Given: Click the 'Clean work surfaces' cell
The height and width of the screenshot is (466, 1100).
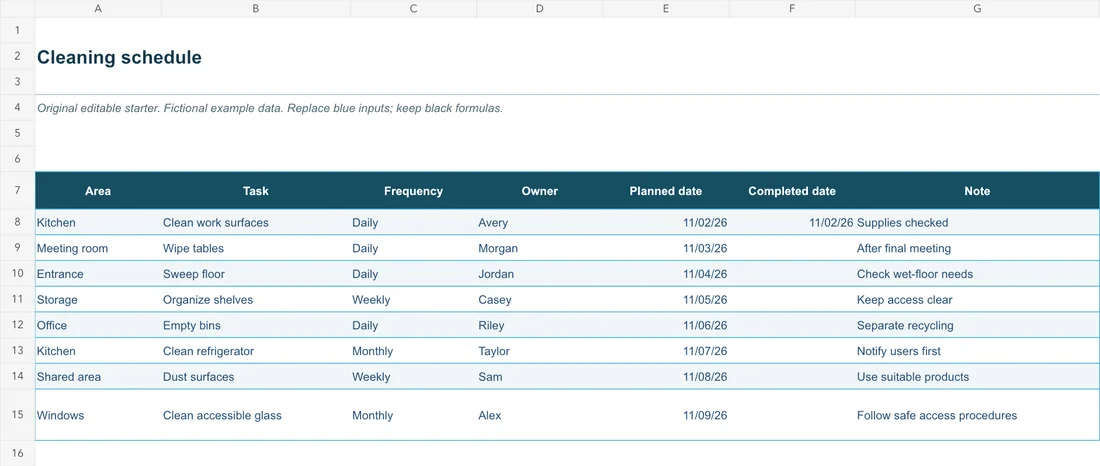Looking at the screenshot, I should point(255,222).
